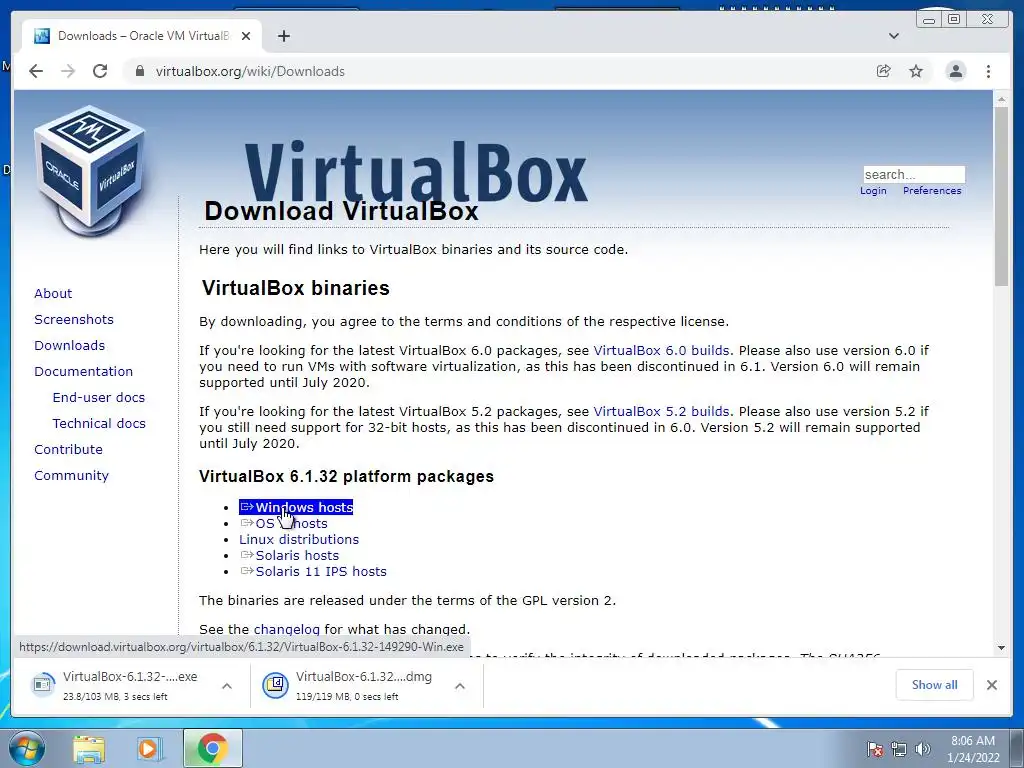
Task: Open Technical docs sidebar link
Action: pyautogui.click(x=99, y=424)
